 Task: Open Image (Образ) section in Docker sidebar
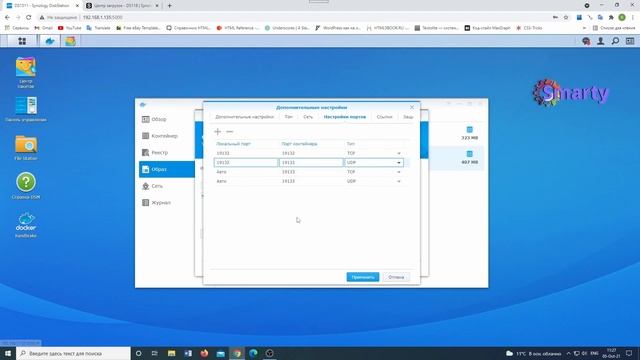click(167, 169)
